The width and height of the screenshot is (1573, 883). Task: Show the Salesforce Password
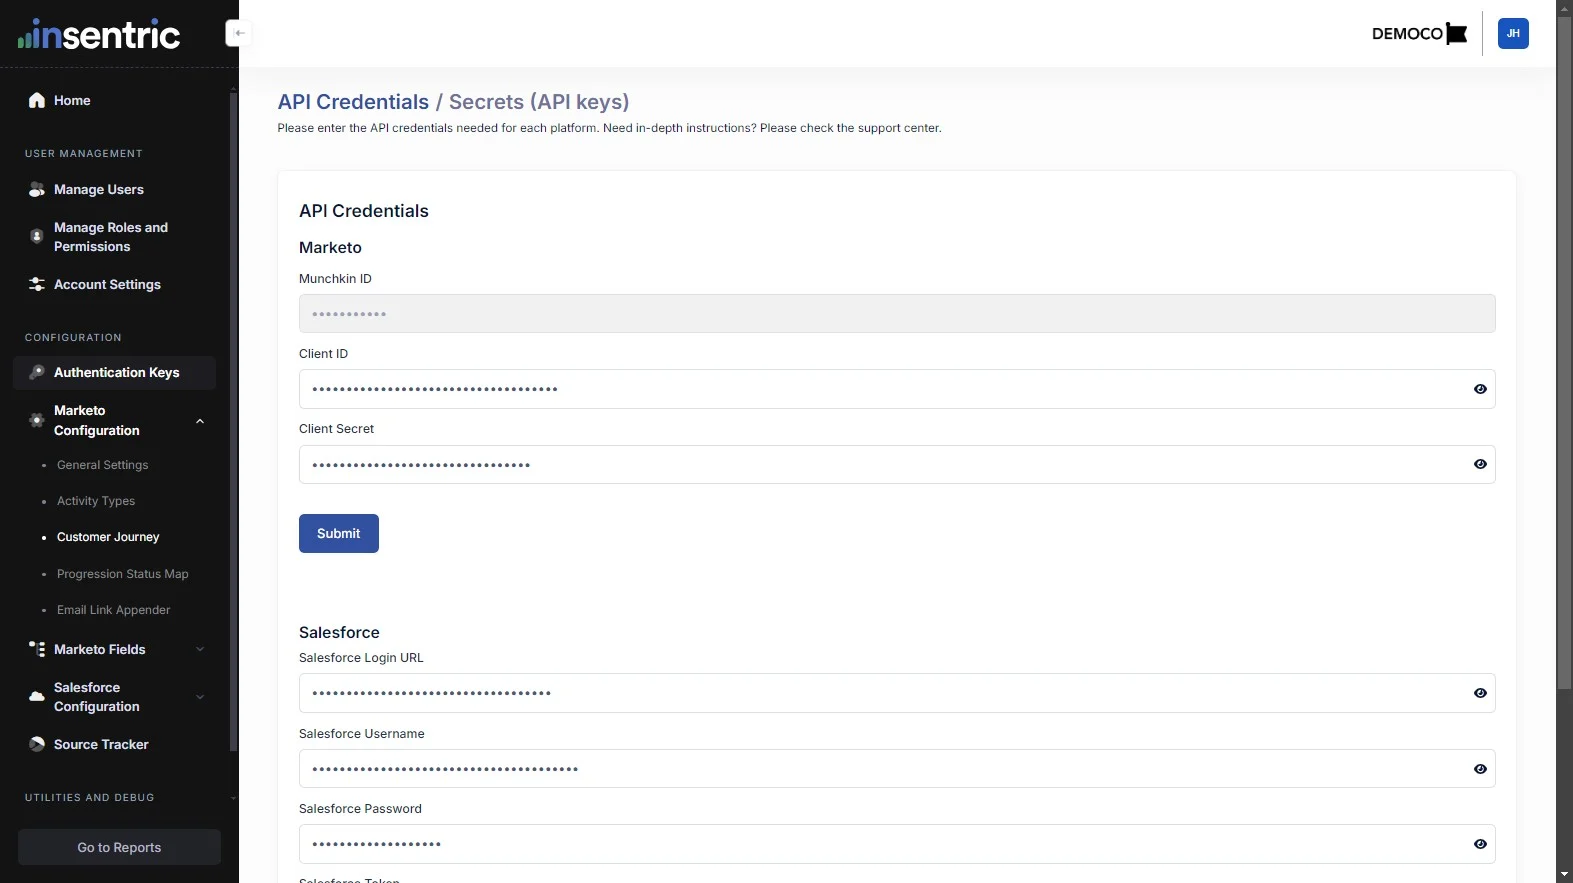pyautogui.click(x=1480, y=844)
